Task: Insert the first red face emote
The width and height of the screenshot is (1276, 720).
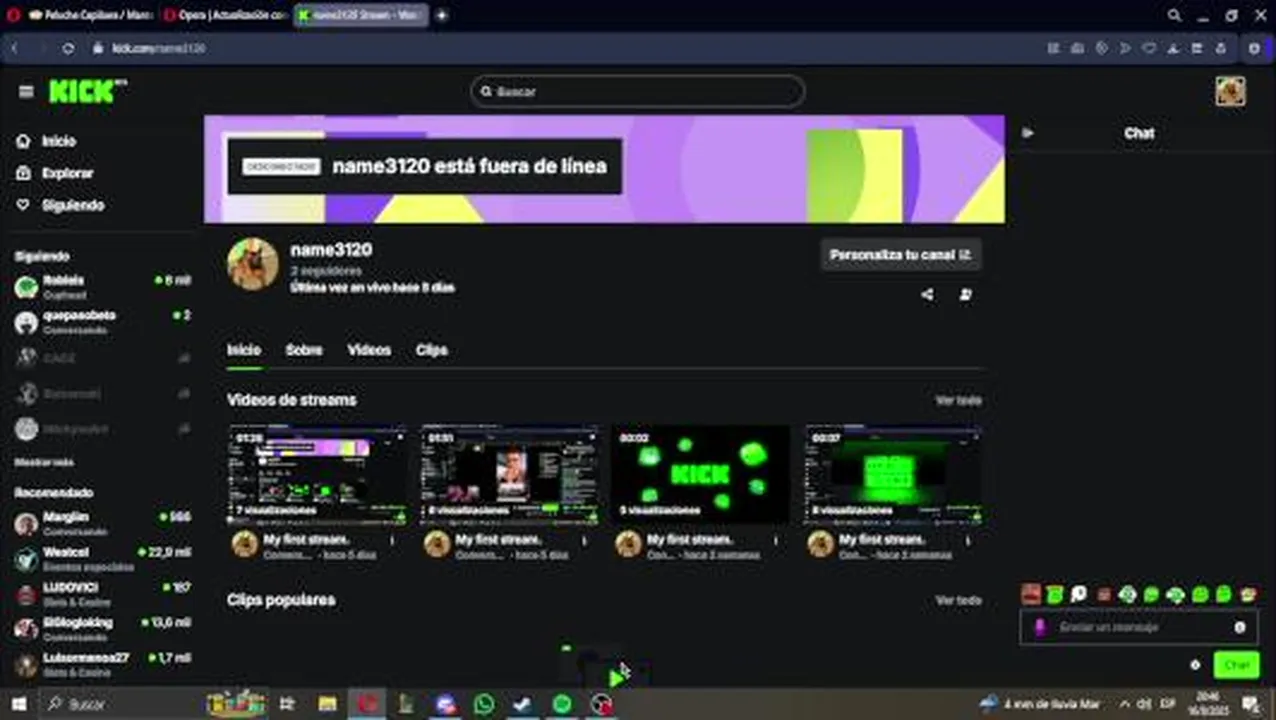Action: click(x=1031, y=594)
